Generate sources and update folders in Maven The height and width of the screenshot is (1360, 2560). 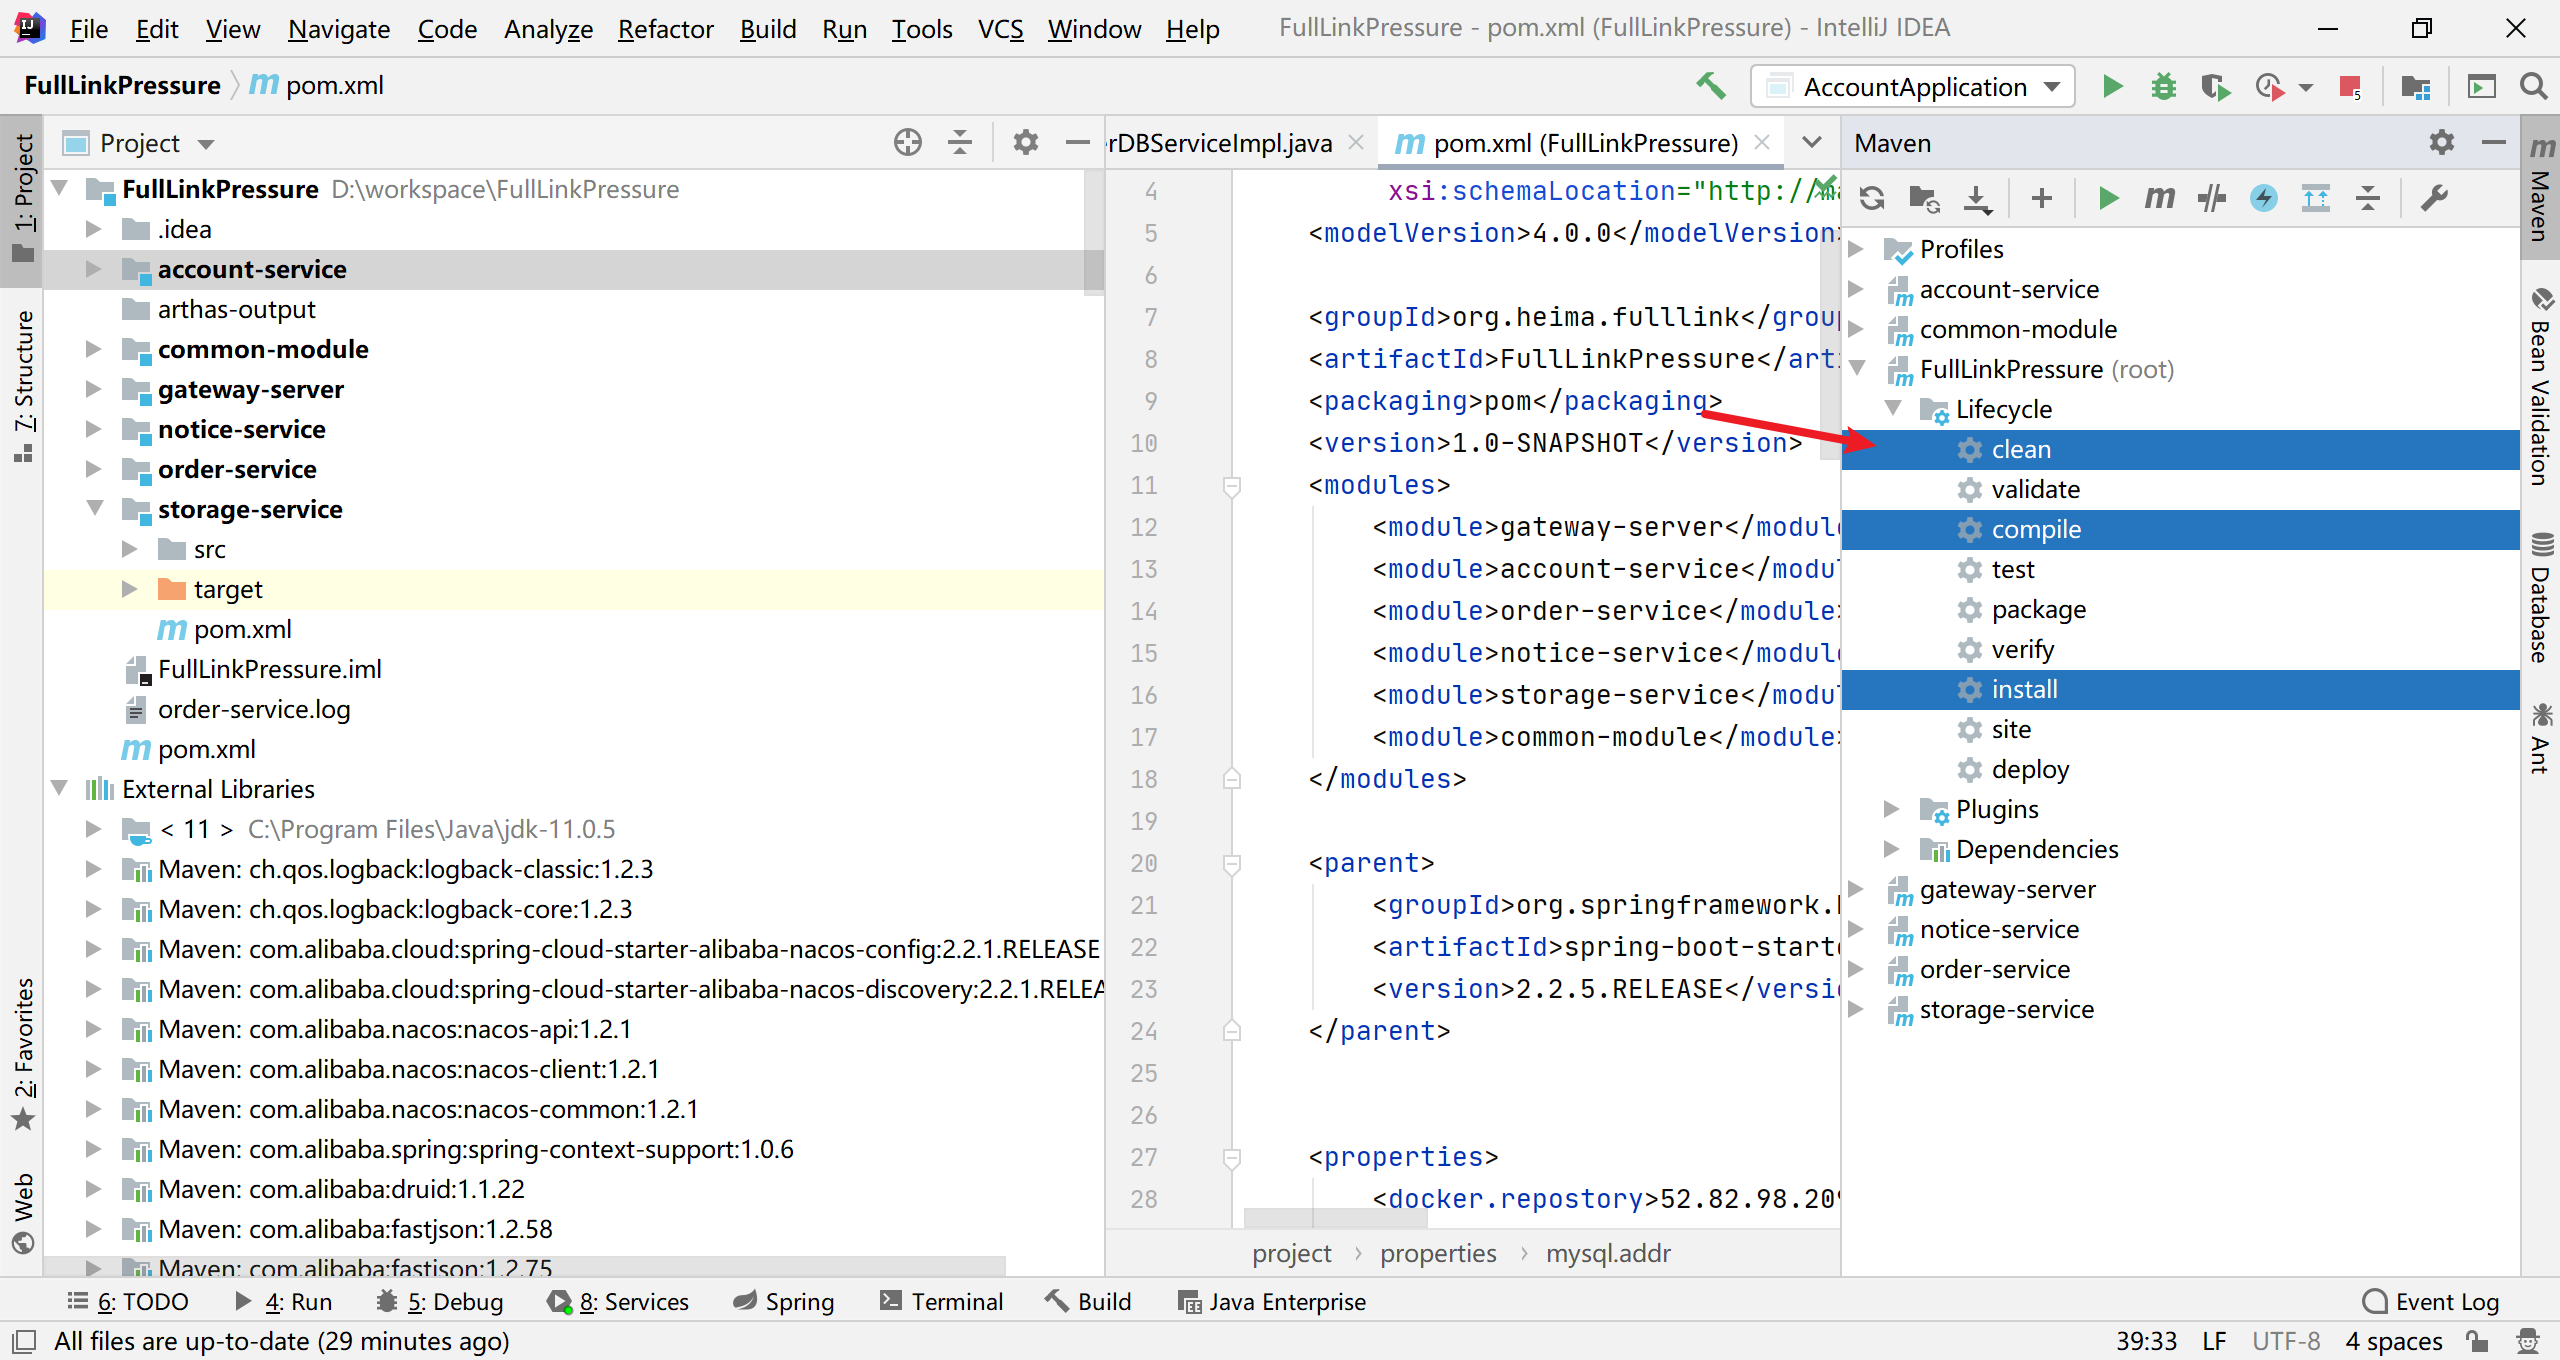(1924, 198)
